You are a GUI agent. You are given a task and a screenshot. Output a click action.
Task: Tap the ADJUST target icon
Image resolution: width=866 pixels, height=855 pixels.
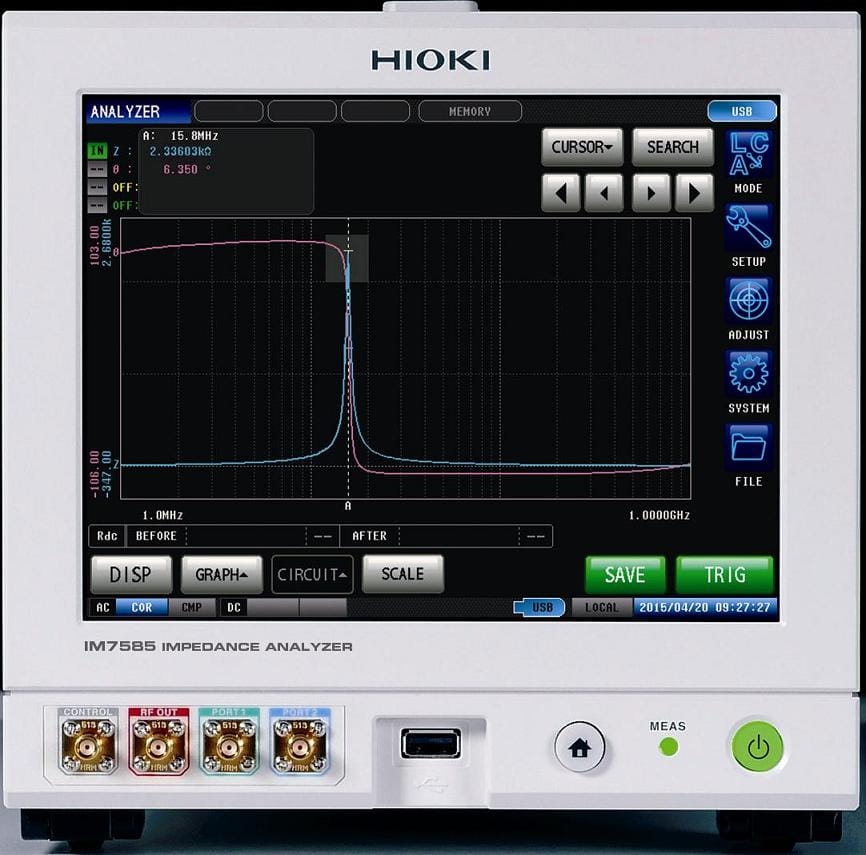point(748,301)
